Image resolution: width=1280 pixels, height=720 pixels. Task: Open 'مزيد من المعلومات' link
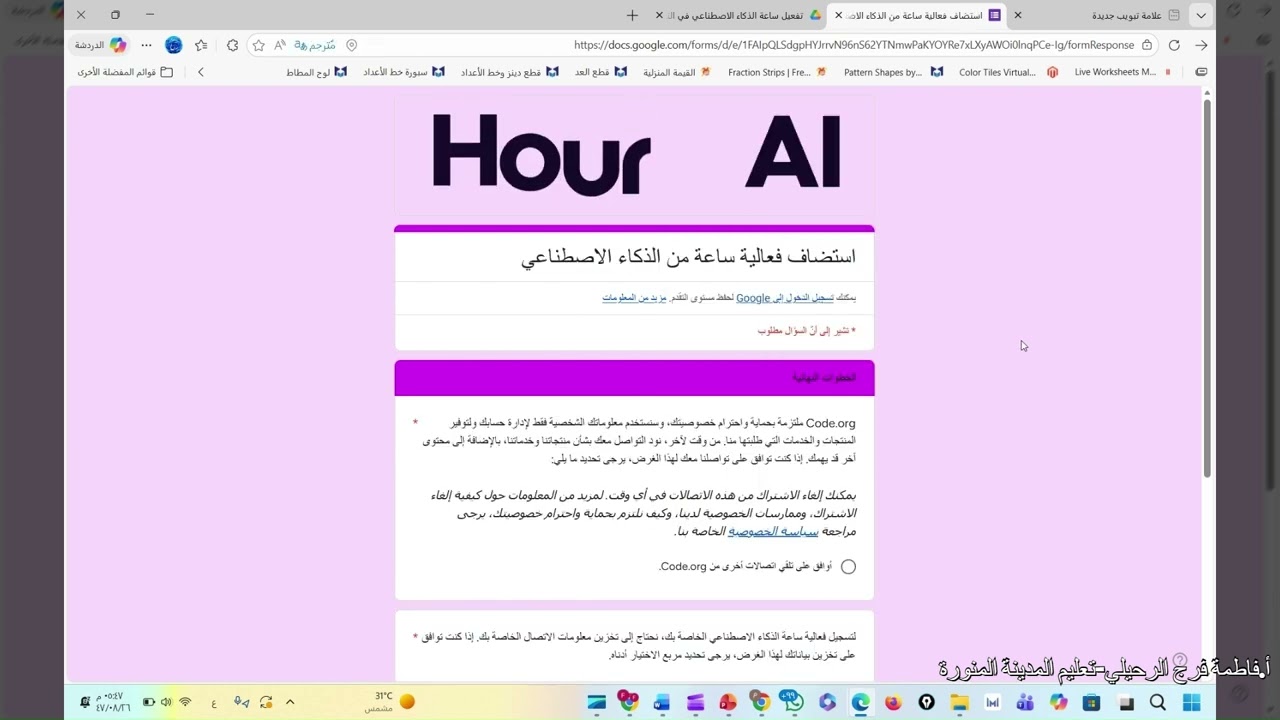tap(634, 298)
